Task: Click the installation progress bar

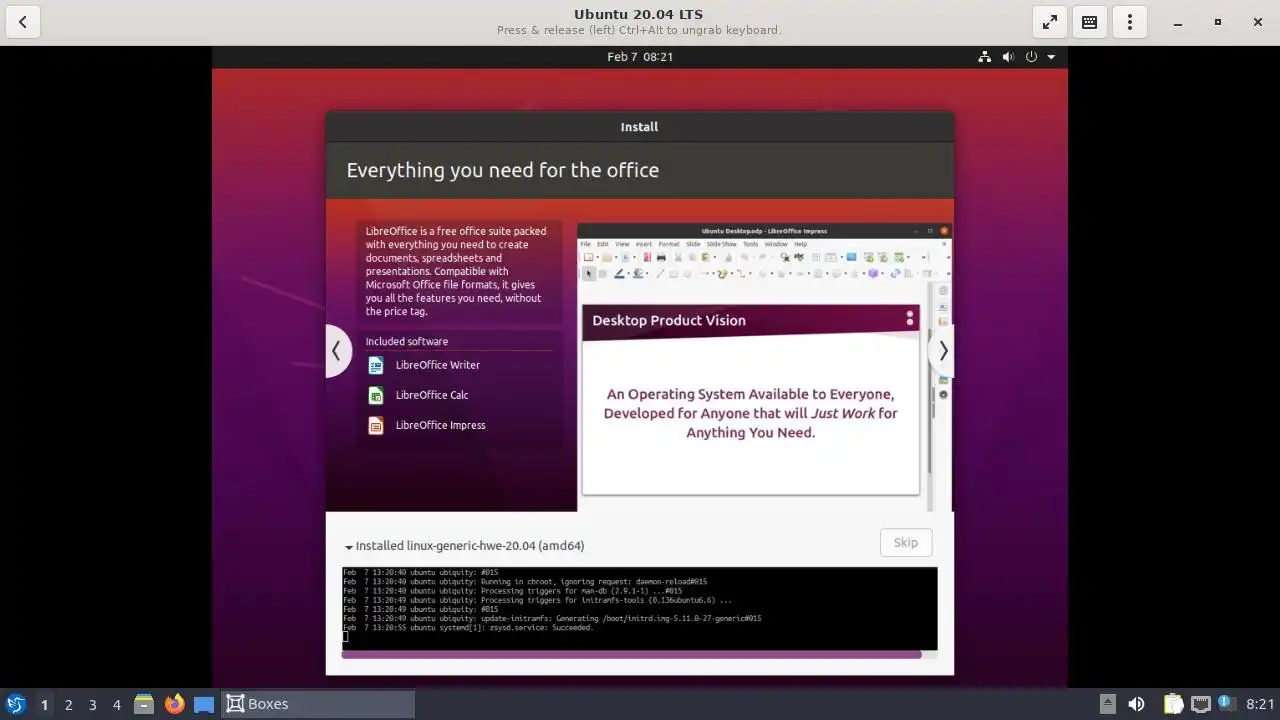Action: coord(639,655)
